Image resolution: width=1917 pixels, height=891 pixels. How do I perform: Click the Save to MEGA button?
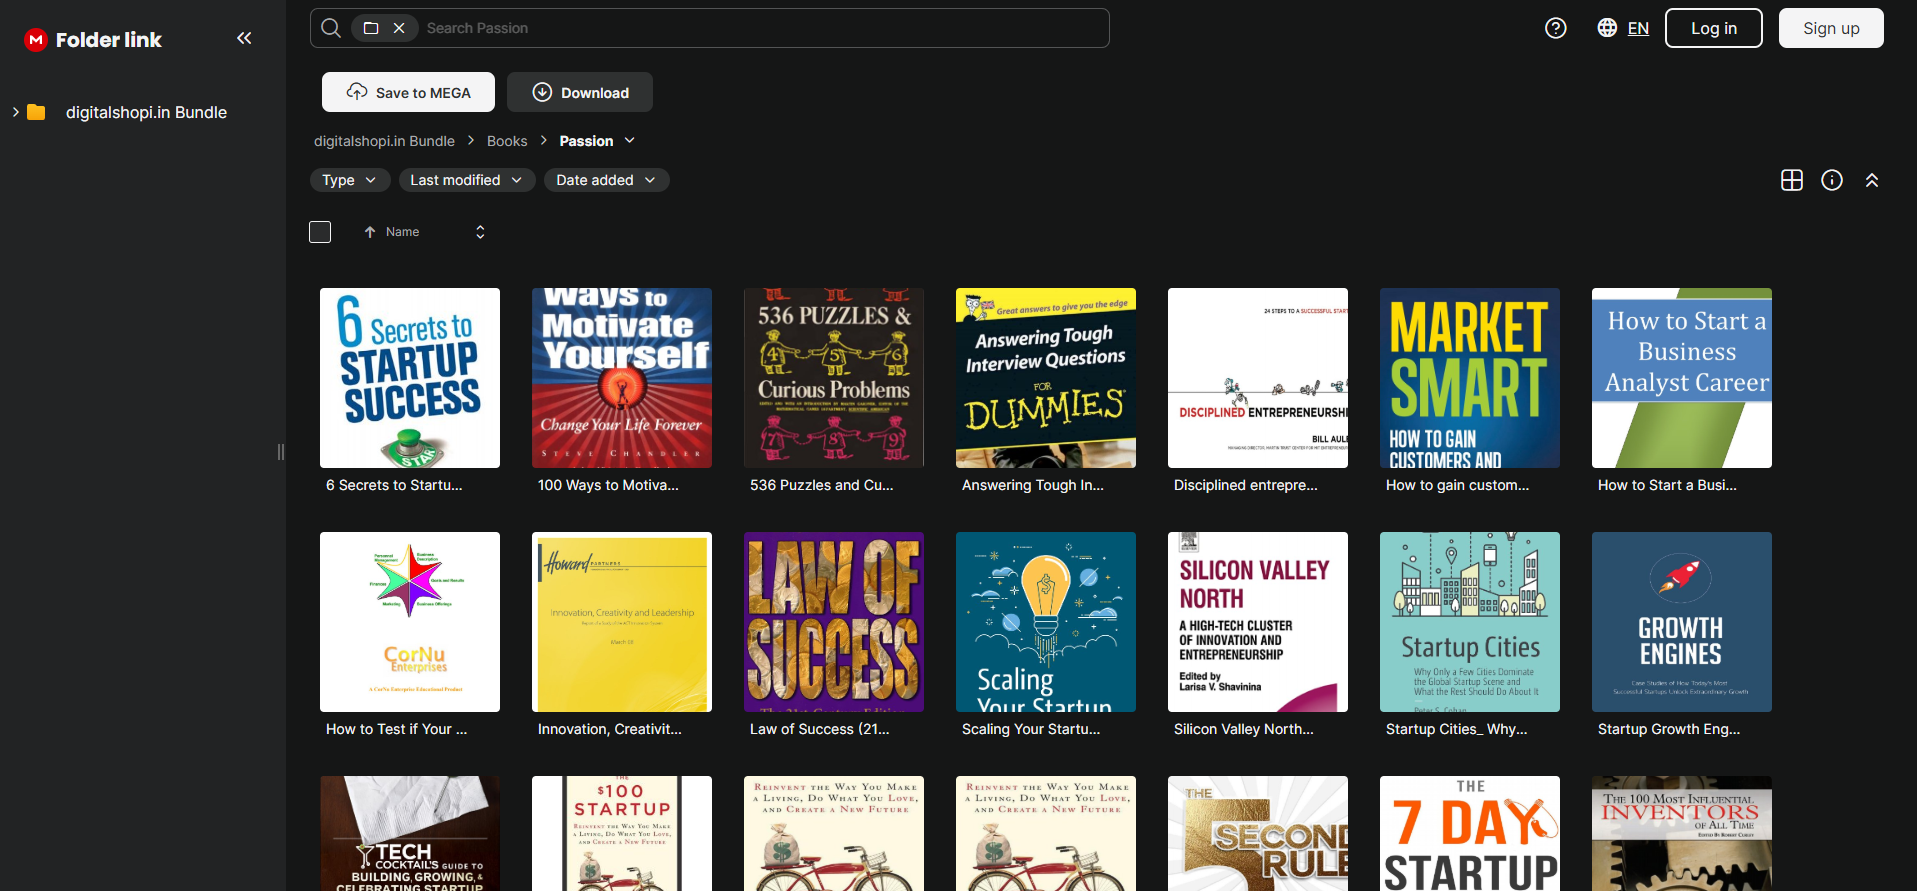pos(408,92)
